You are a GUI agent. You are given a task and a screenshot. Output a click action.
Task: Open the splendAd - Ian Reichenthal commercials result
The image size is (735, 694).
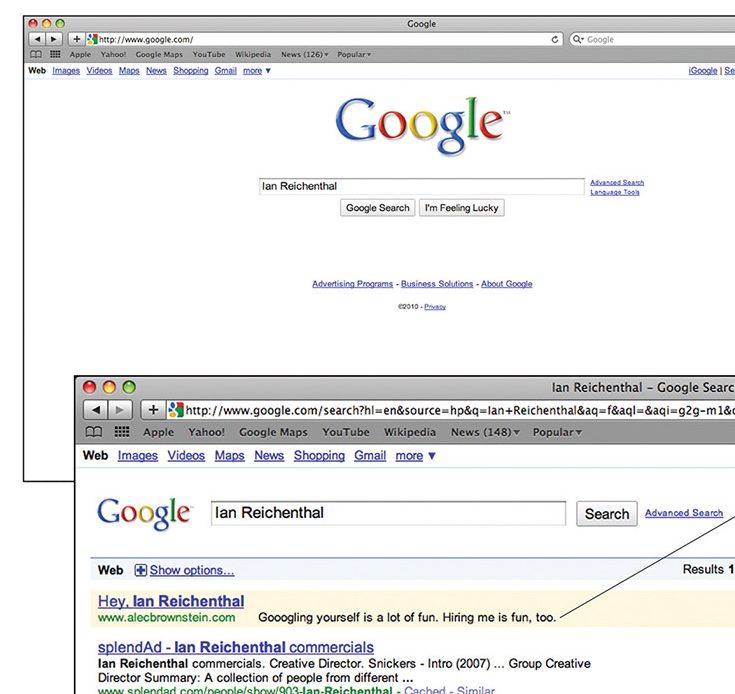tap(236, 648)
